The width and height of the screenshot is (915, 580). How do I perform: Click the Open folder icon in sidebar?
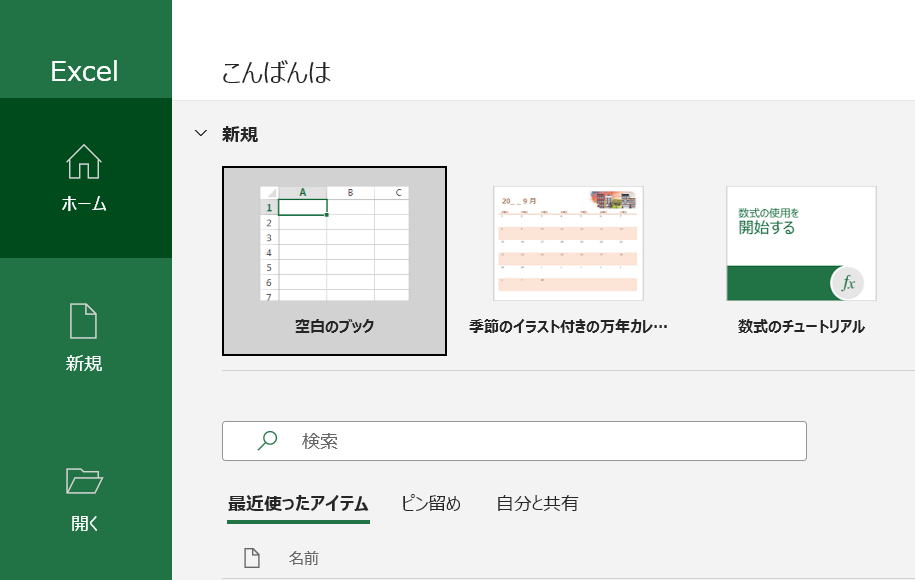[x=86, y=483]
